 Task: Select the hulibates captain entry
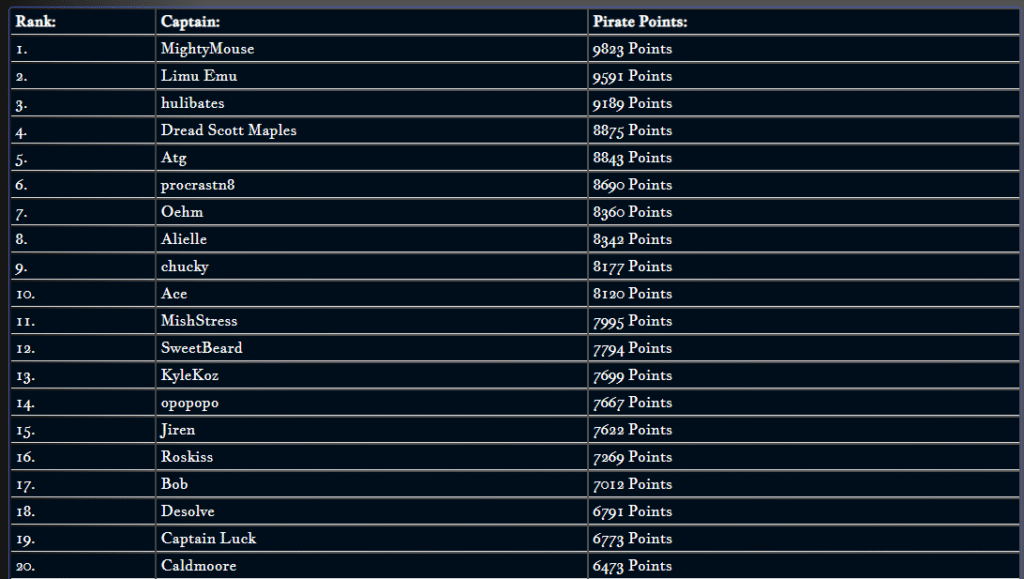[192, 103]
